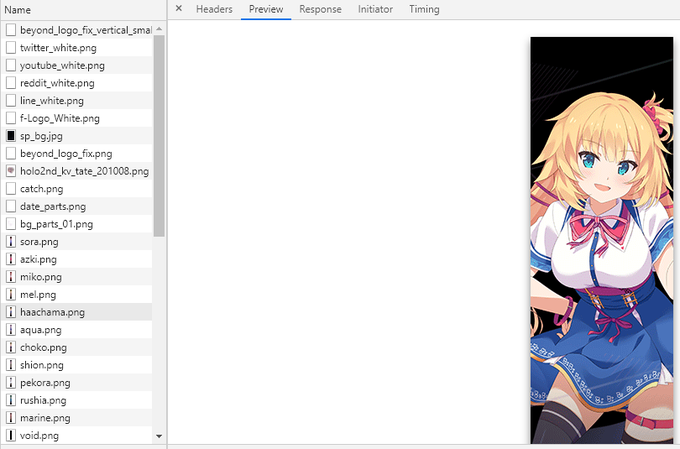Select marine.png request
This screenshot has height=449, width=680.
77,418
